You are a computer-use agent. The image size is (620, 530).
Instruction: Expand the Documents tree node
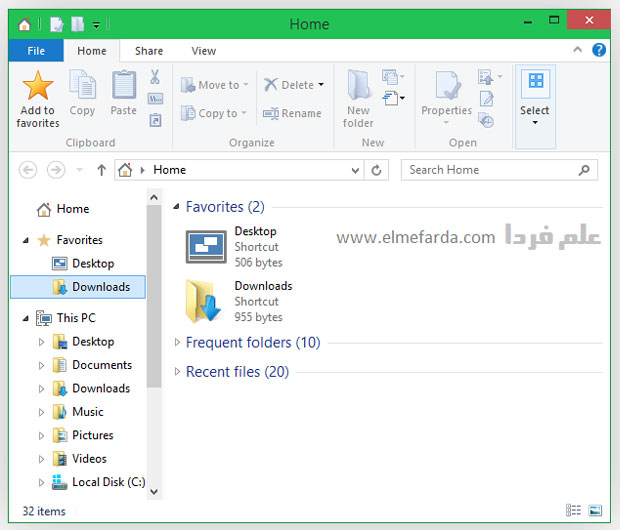point(42,366)
